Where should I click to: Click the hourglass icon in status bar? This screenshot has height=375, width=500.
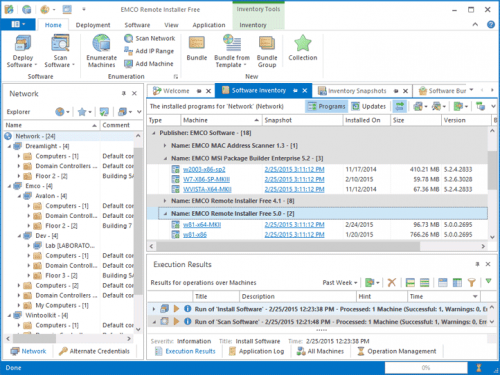[479, 368]
